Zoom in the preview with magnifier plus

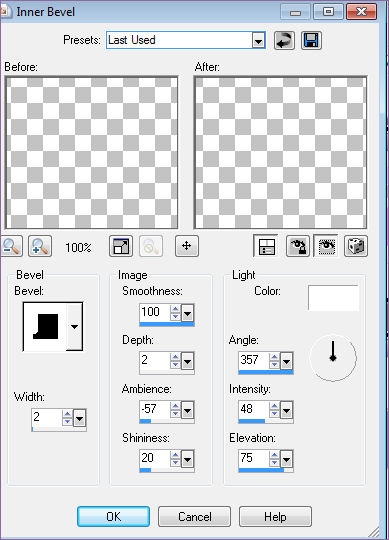40,246
